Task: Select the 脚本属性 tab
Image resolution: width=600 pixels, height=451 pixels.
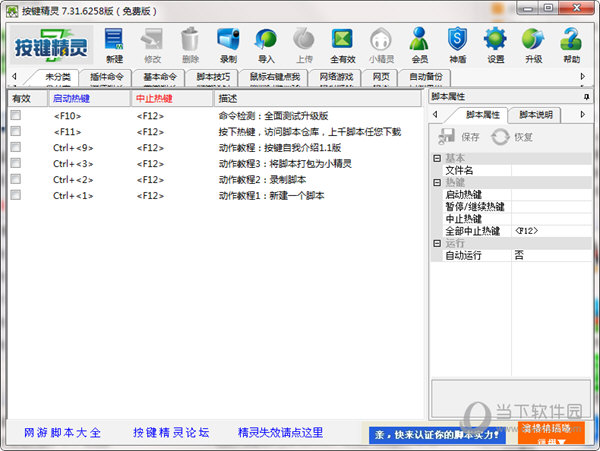Action: coord(483,115)
